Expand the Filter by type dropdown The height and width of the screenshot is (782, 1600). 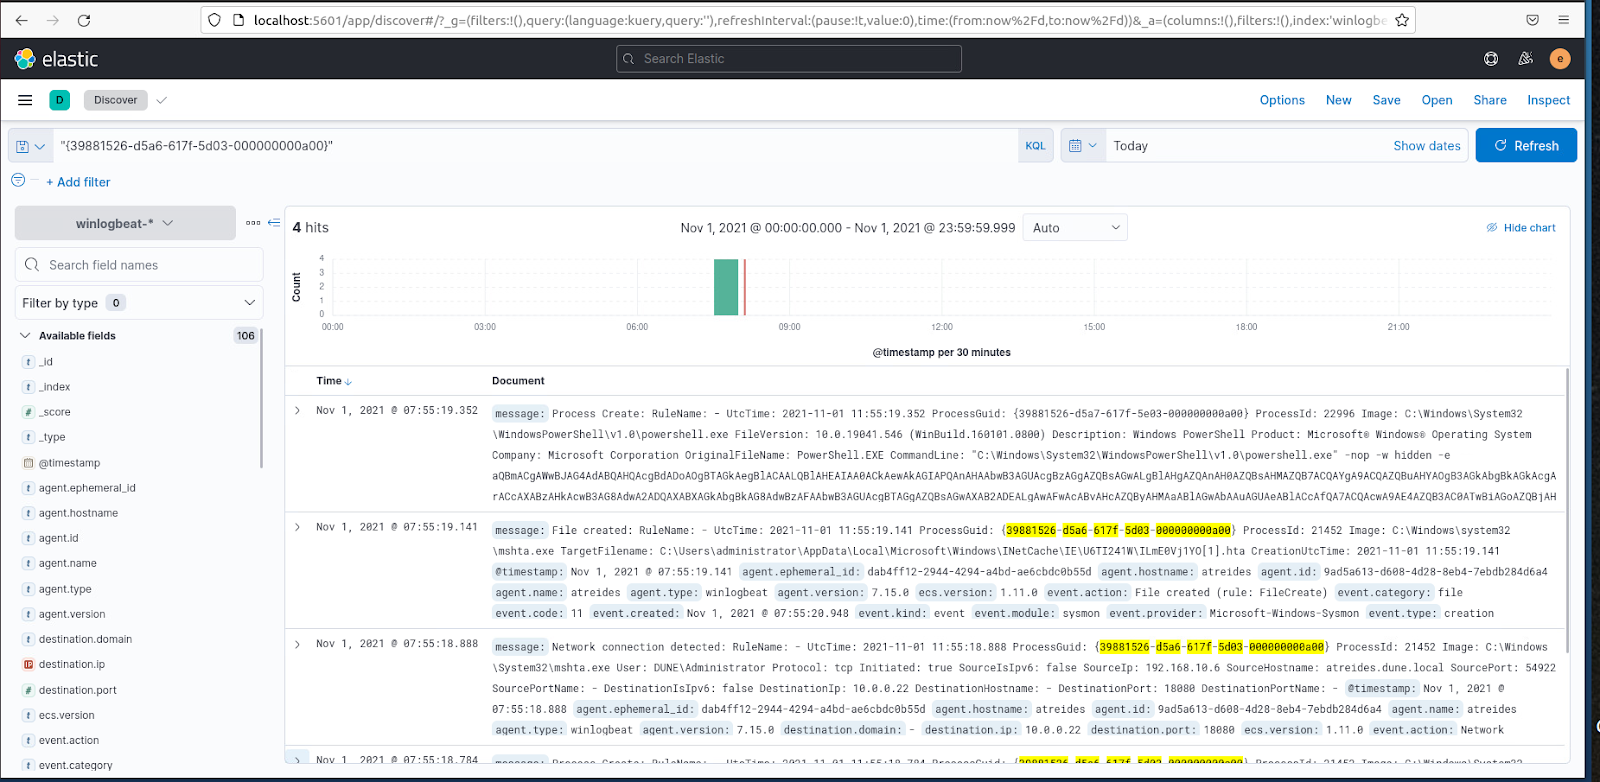pos(139,303)
